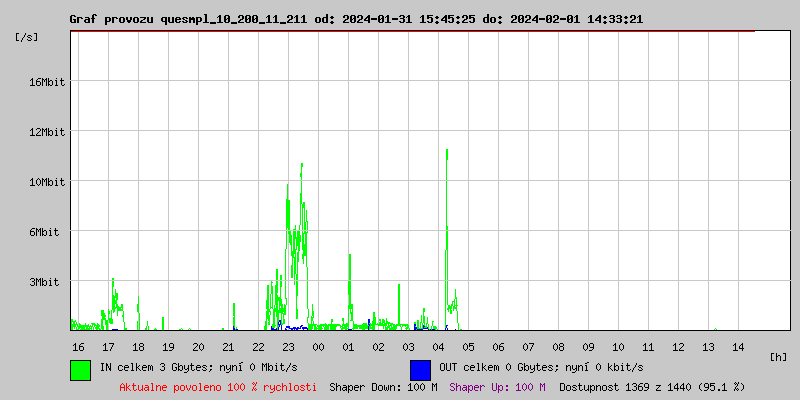
Task: Click the 23 hour mark on time axis
Action: [288, 347]
